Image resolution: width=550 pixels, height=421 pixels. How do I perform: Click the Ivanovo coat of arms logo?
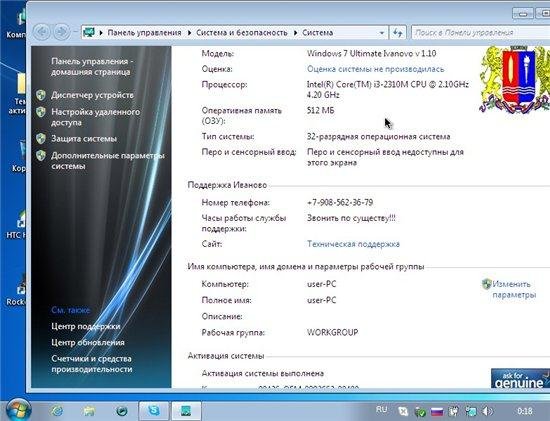coord(515,80)
